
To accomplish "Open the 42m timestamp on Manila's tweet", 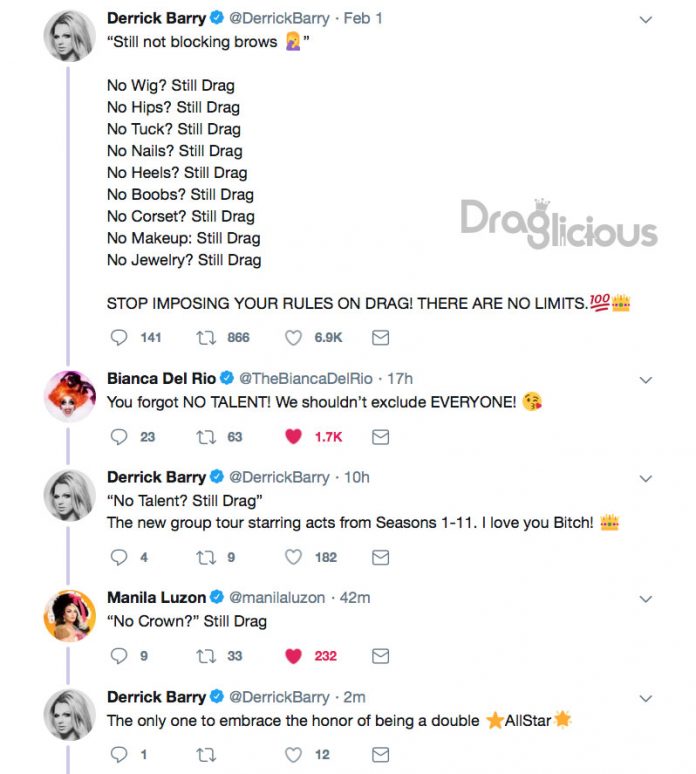I will (355, 598).
